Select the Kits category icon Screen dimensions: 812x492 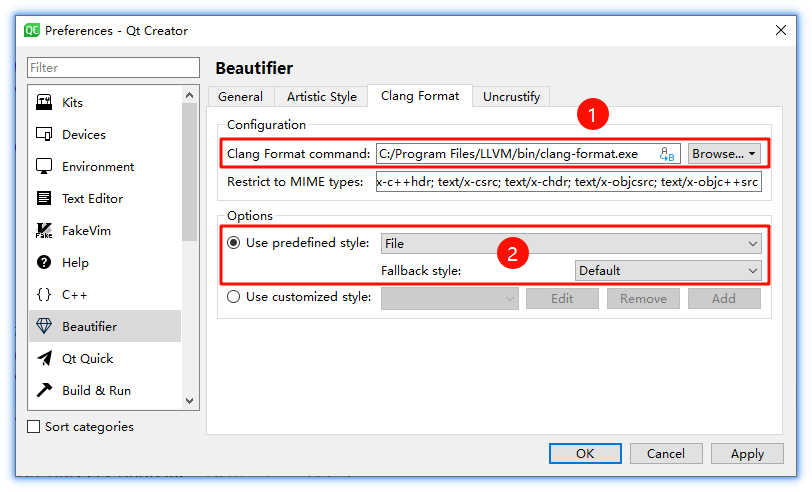(x=44, y=103)
